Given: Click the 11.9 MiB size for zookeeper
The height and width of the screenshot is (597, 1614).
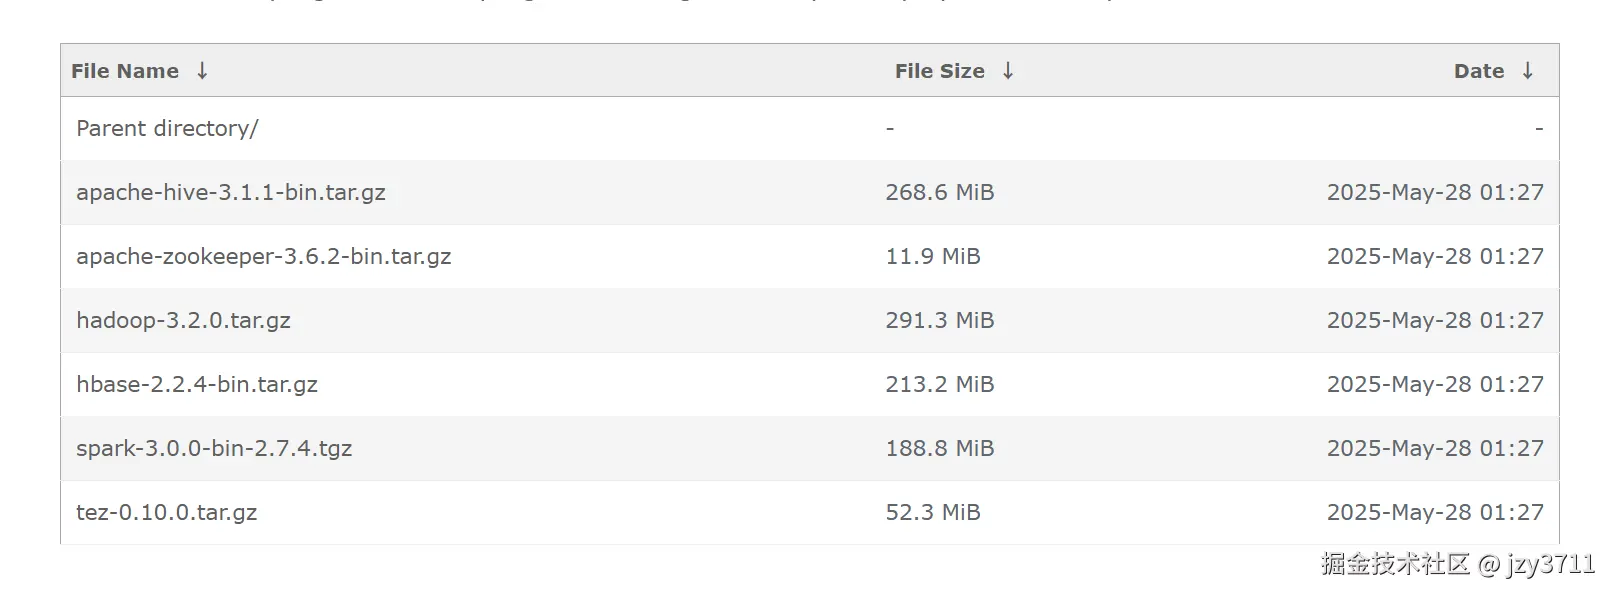Looking at the screenshot, I should [932, 257].
